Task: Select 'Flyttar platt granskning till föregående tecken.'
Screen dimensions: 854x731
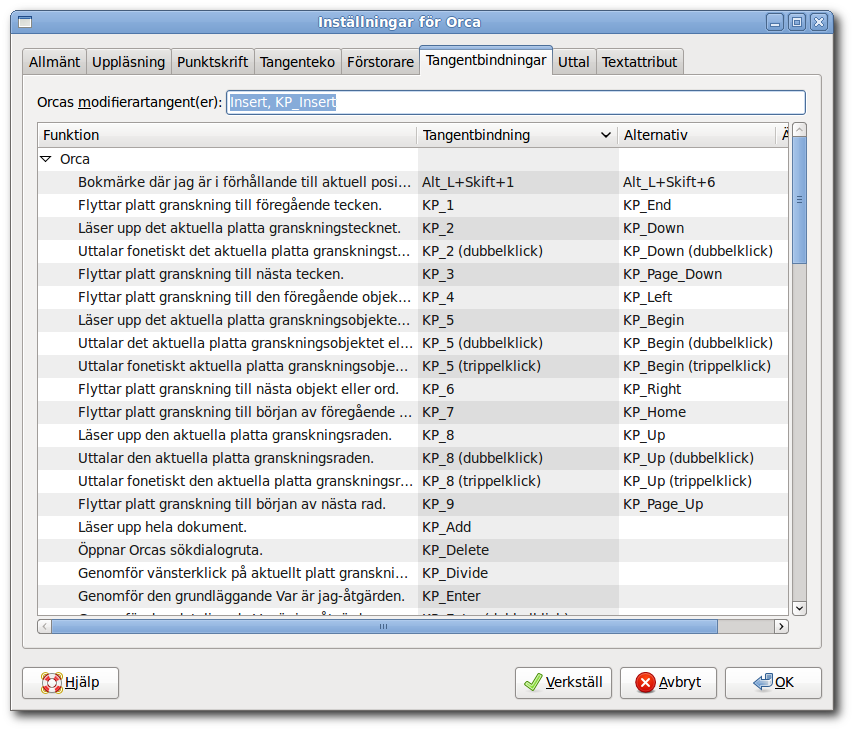Action: (x=413, y=205)
